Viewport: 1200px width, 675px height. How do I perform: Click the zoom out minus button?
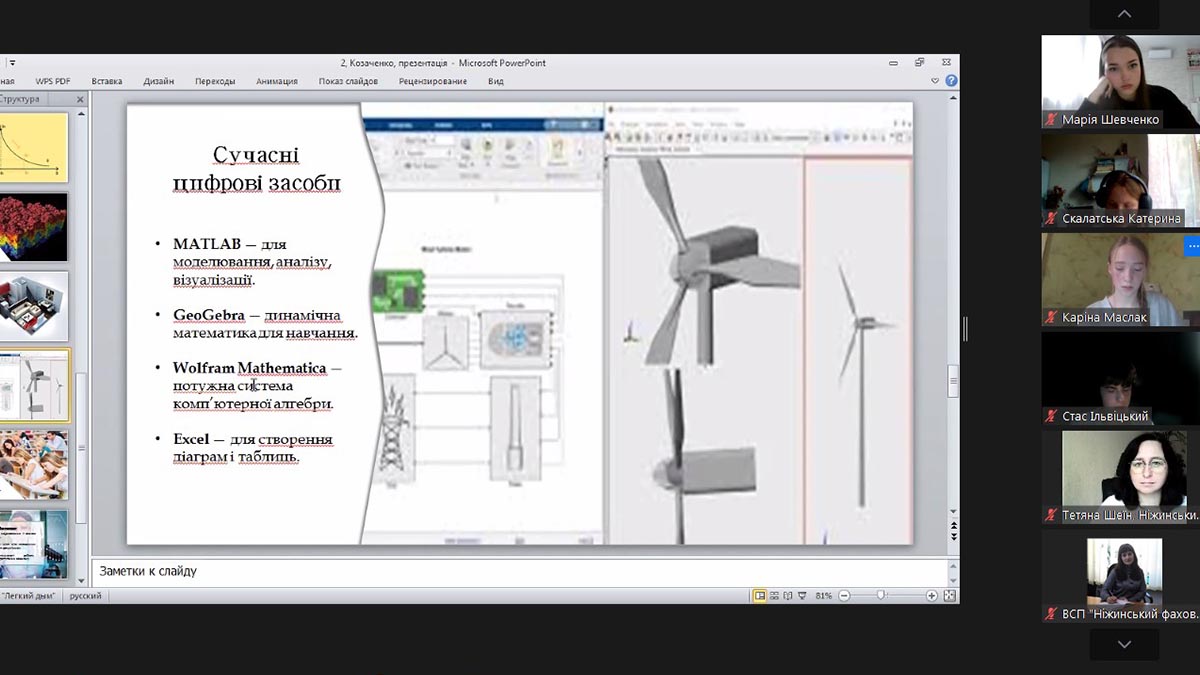(844, 596)
